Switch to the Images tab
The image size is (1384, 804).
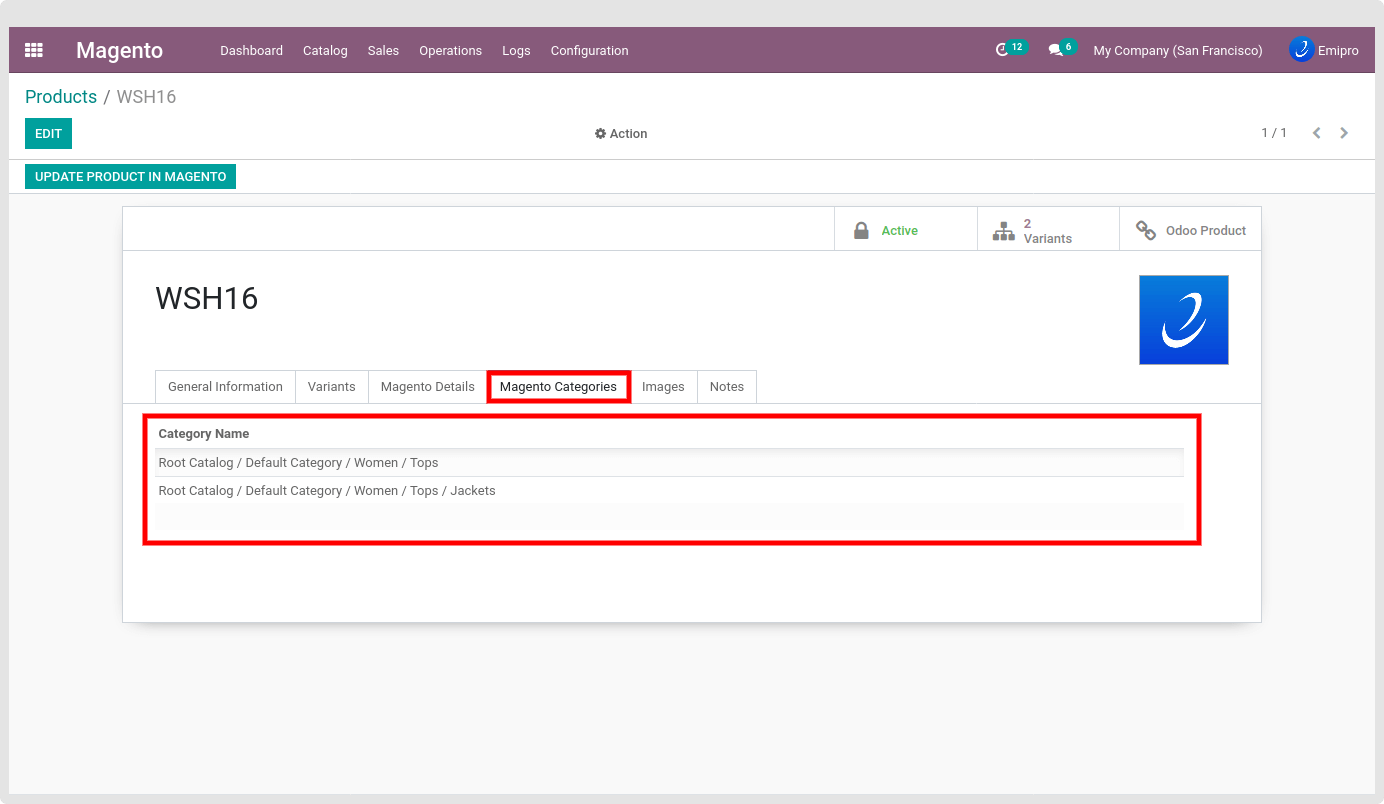click(x=663, y=387)
